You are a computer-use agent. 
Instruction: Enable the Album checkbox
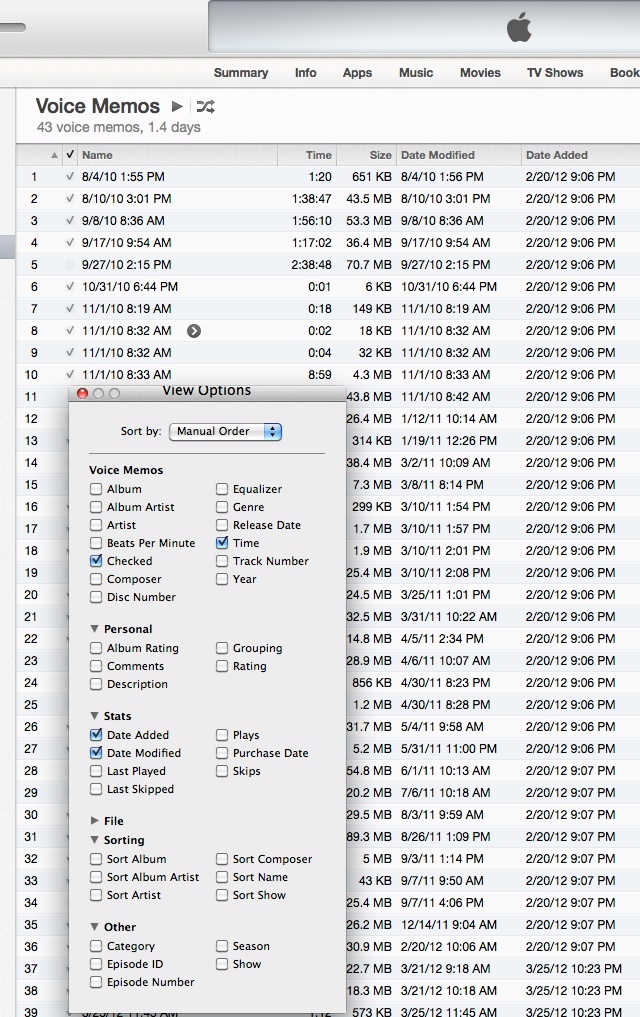click(96, 489)
